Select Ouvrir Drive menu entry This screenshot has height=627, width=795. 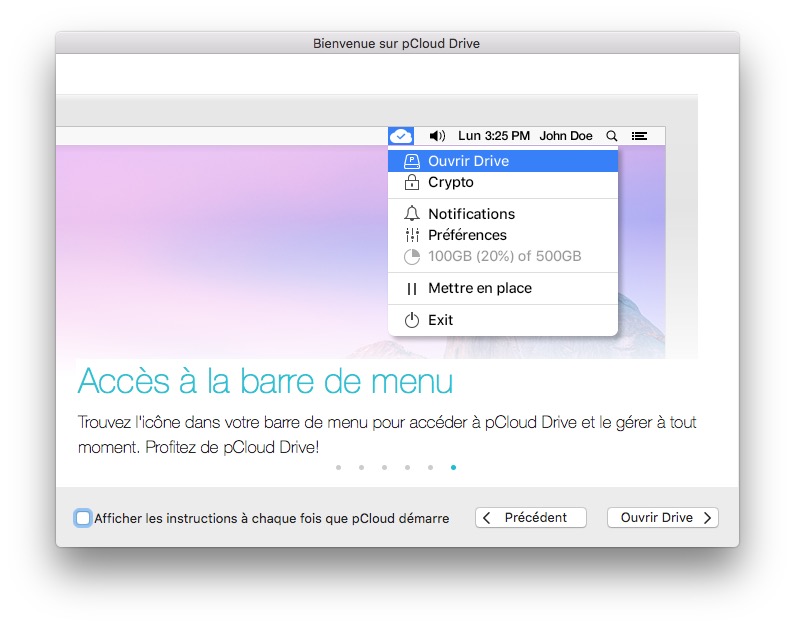(503, 161)
